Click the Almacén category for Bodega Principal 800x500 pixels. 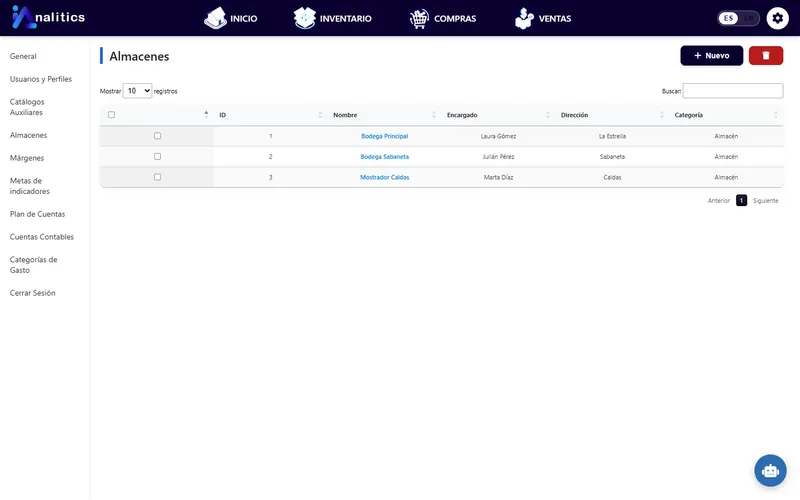(726, 136)
